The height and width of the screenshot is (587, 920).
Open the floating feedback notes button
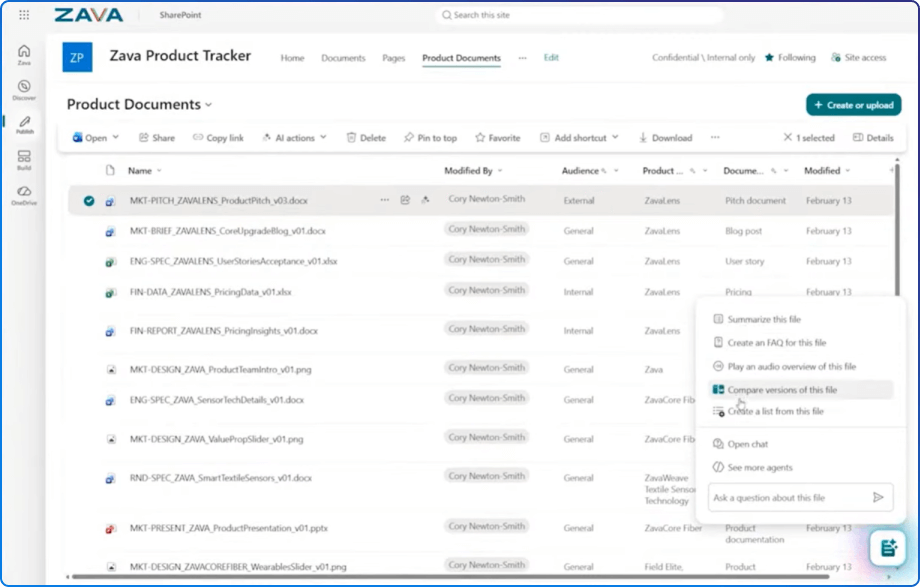pyautogui.click(x=888, y=548)
